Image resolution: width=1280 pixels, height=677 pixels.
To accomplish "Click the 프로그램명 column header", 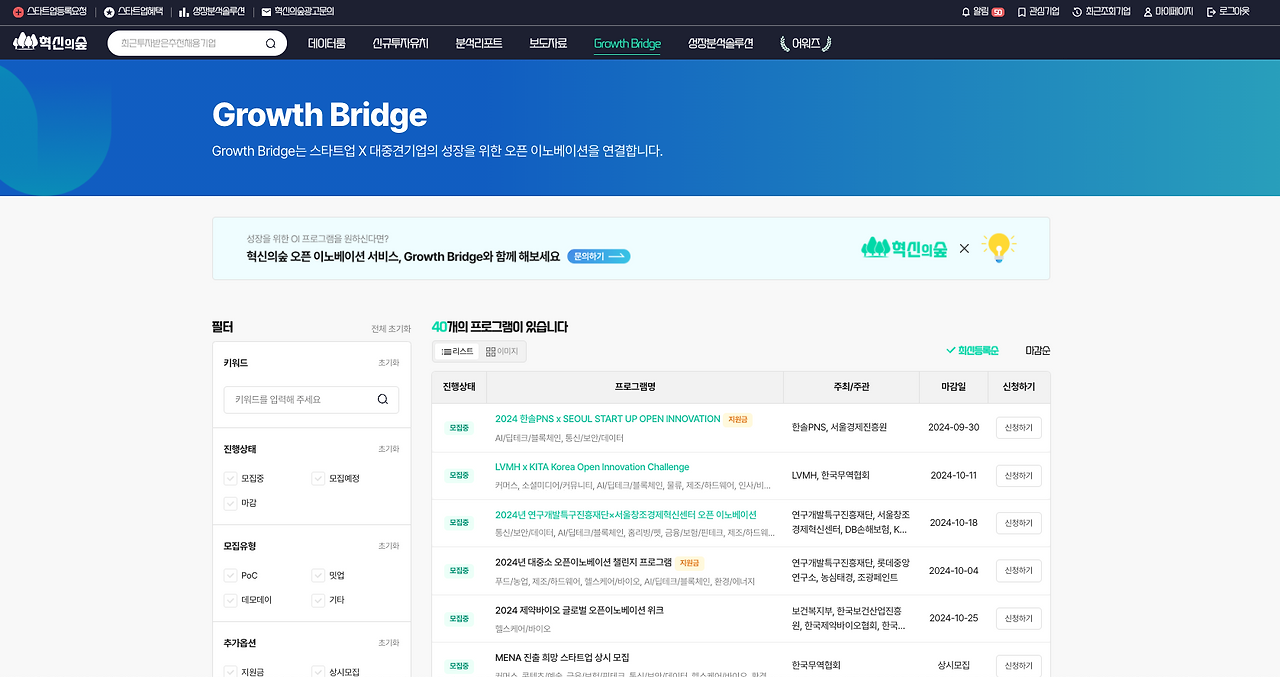I will pos(635,387).
